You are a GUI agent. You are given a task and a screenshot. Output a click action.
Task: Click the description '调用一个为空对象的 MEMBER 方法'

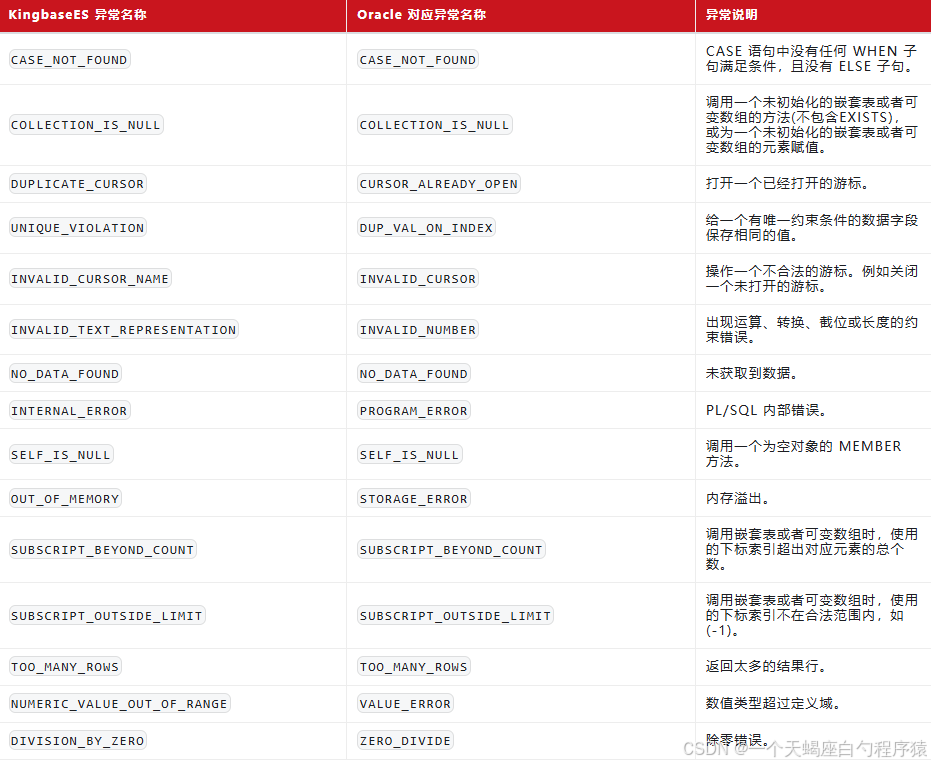pyautogui.click(x=803, y=454)
